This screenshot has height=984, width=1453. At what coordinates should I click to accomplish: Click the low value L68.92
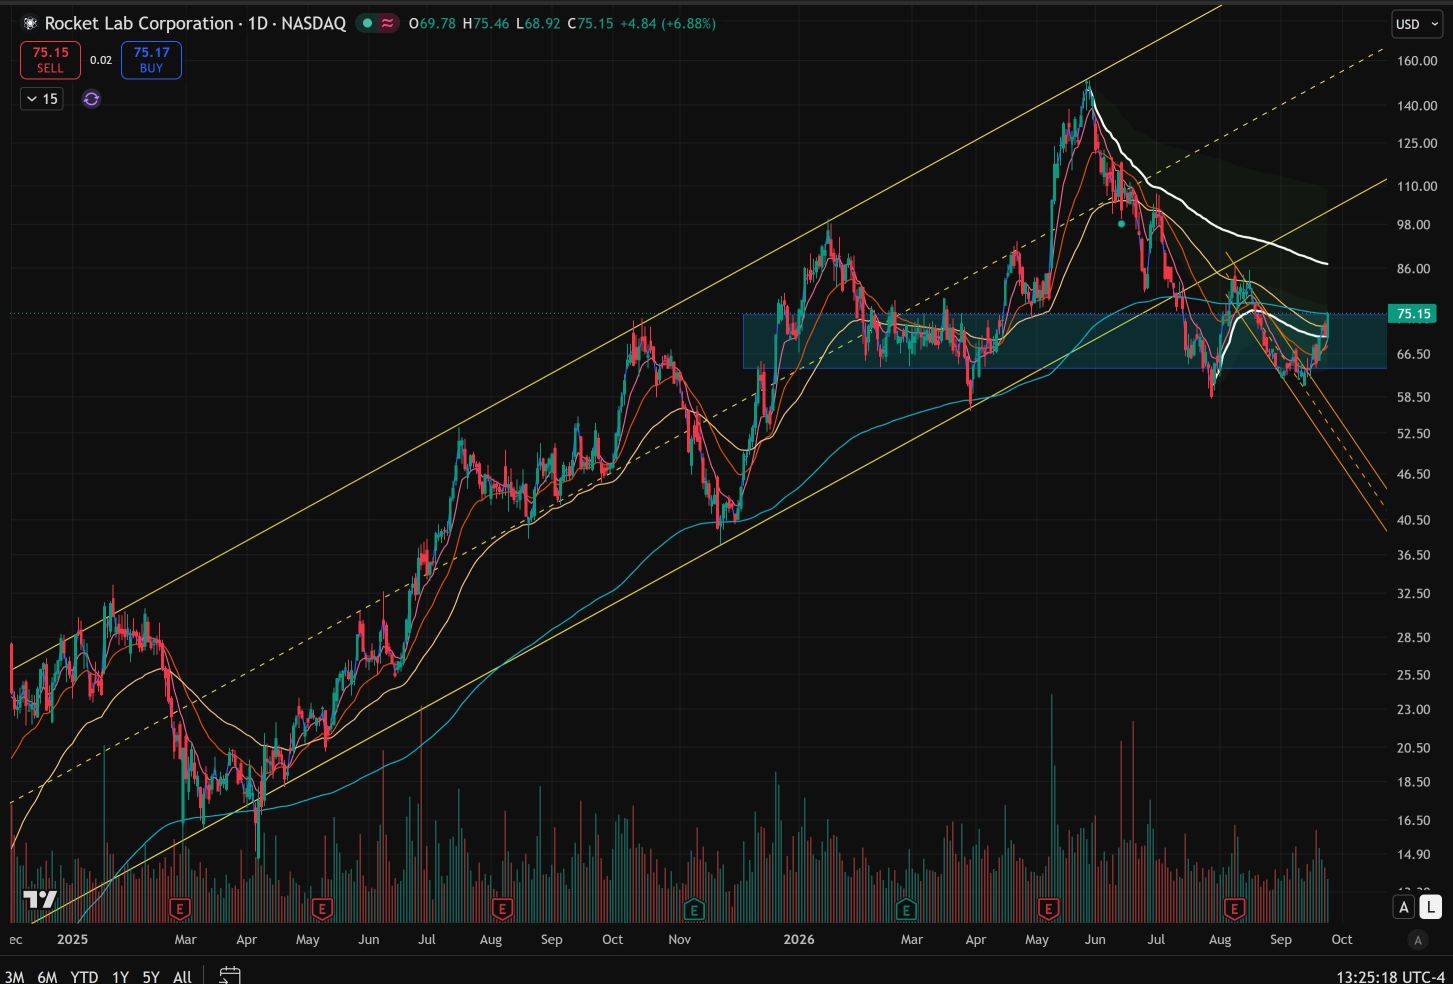pos(537,23)
